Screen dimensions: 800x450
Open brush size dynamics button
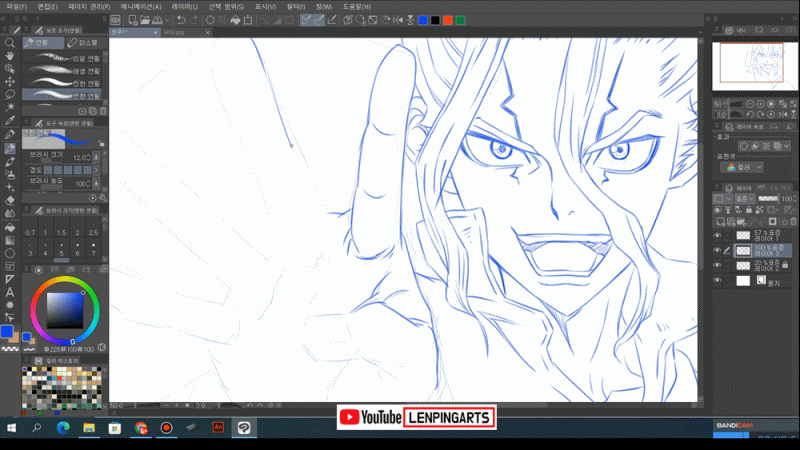(x=96, y=158)
